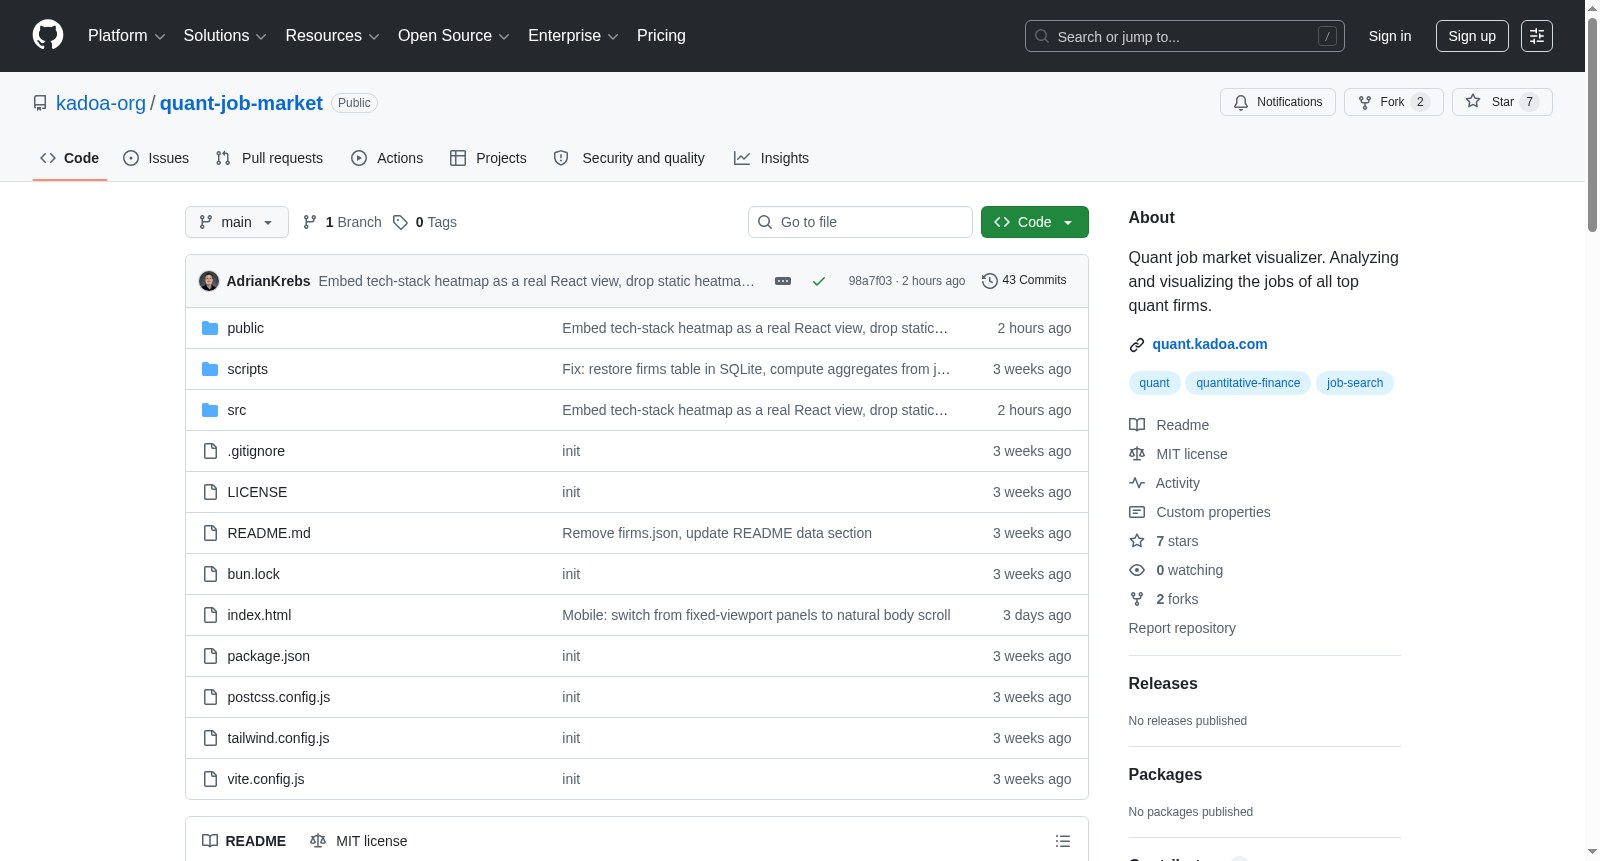Open the LICENSE file
Viewport: 1600px width, 861px height.
click(x=257, y=492)
